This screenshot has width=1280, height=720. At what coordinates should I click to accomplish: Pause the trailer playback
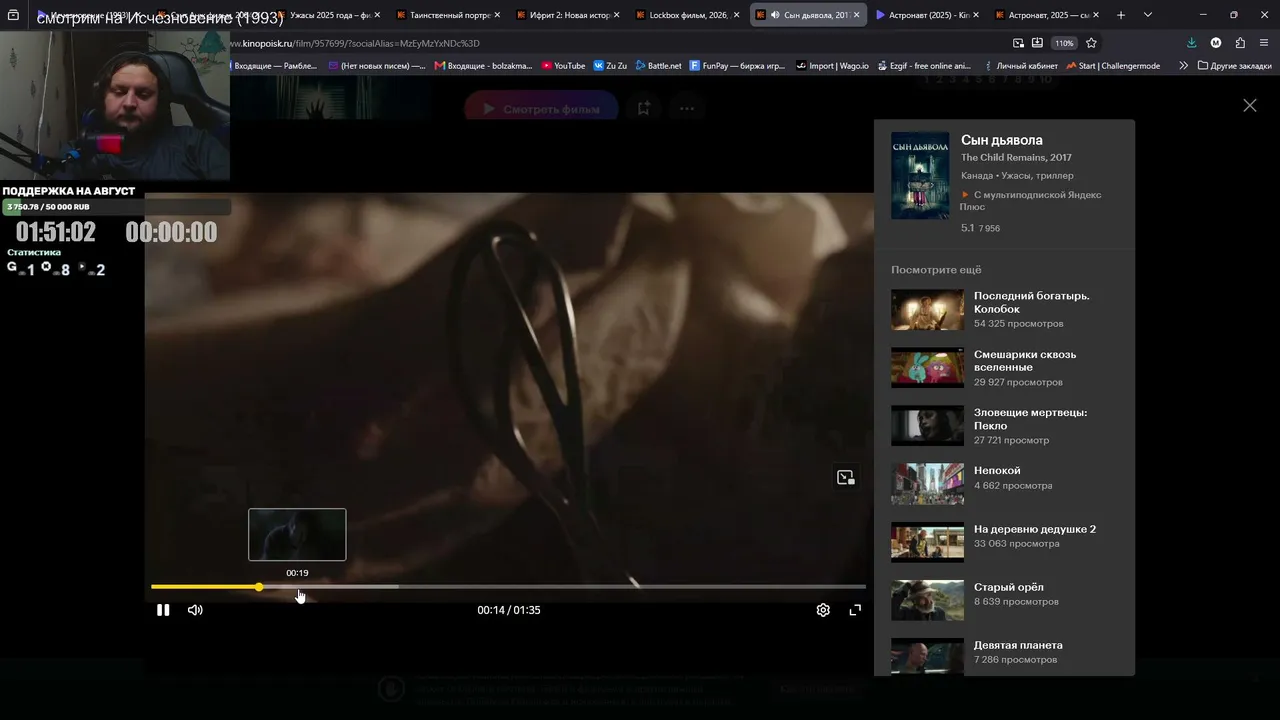coord(163,610)
